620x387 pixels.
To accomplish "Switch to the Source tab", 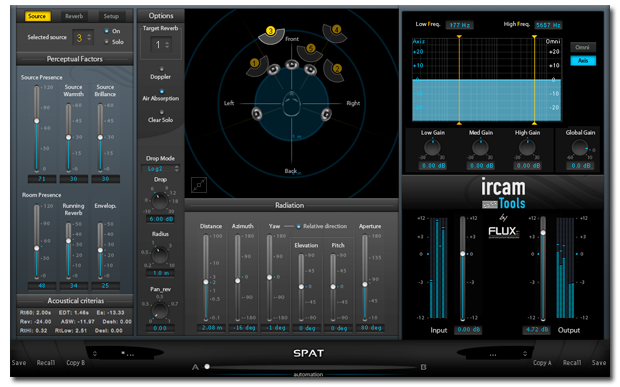I will (x=37, y=16).
